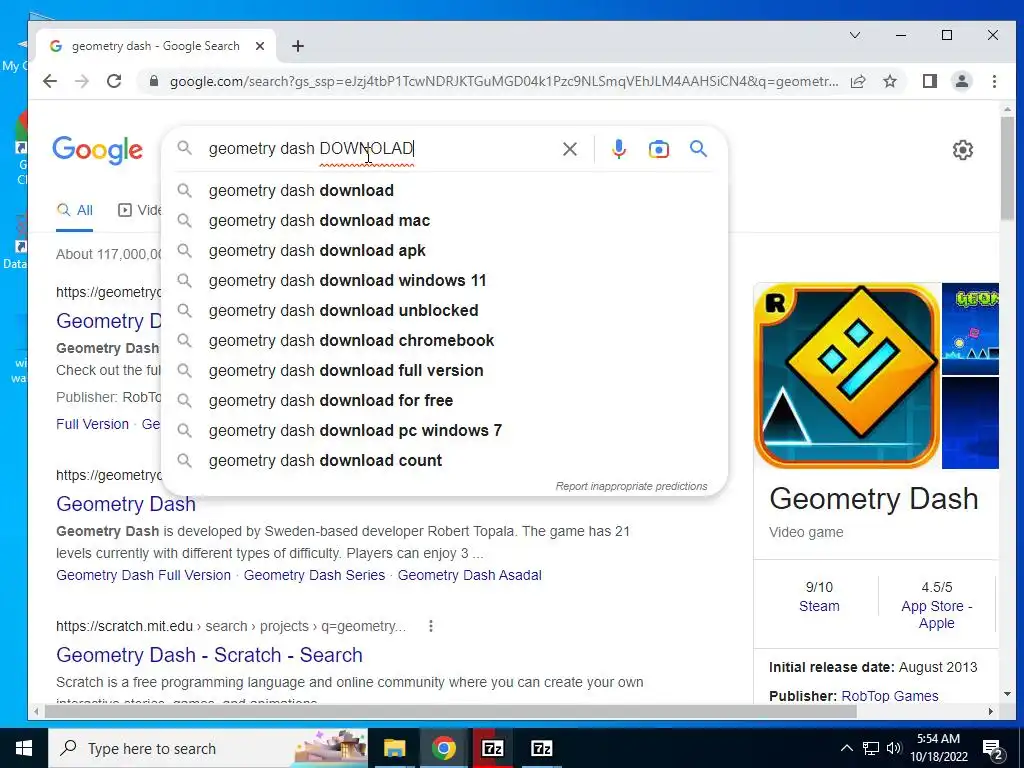Open the Chrome side panel icon

(930, 81)
